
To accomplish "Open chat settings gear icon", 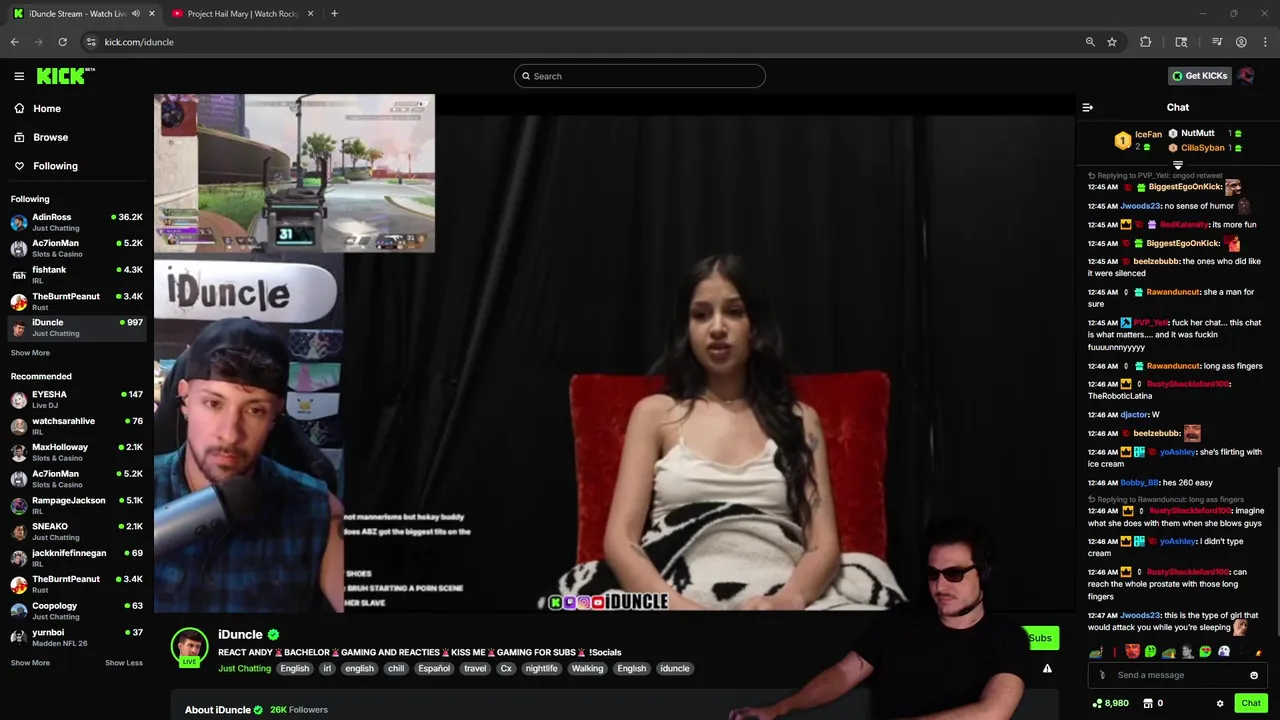I will pyautogui.click(x=1220, y=703).
